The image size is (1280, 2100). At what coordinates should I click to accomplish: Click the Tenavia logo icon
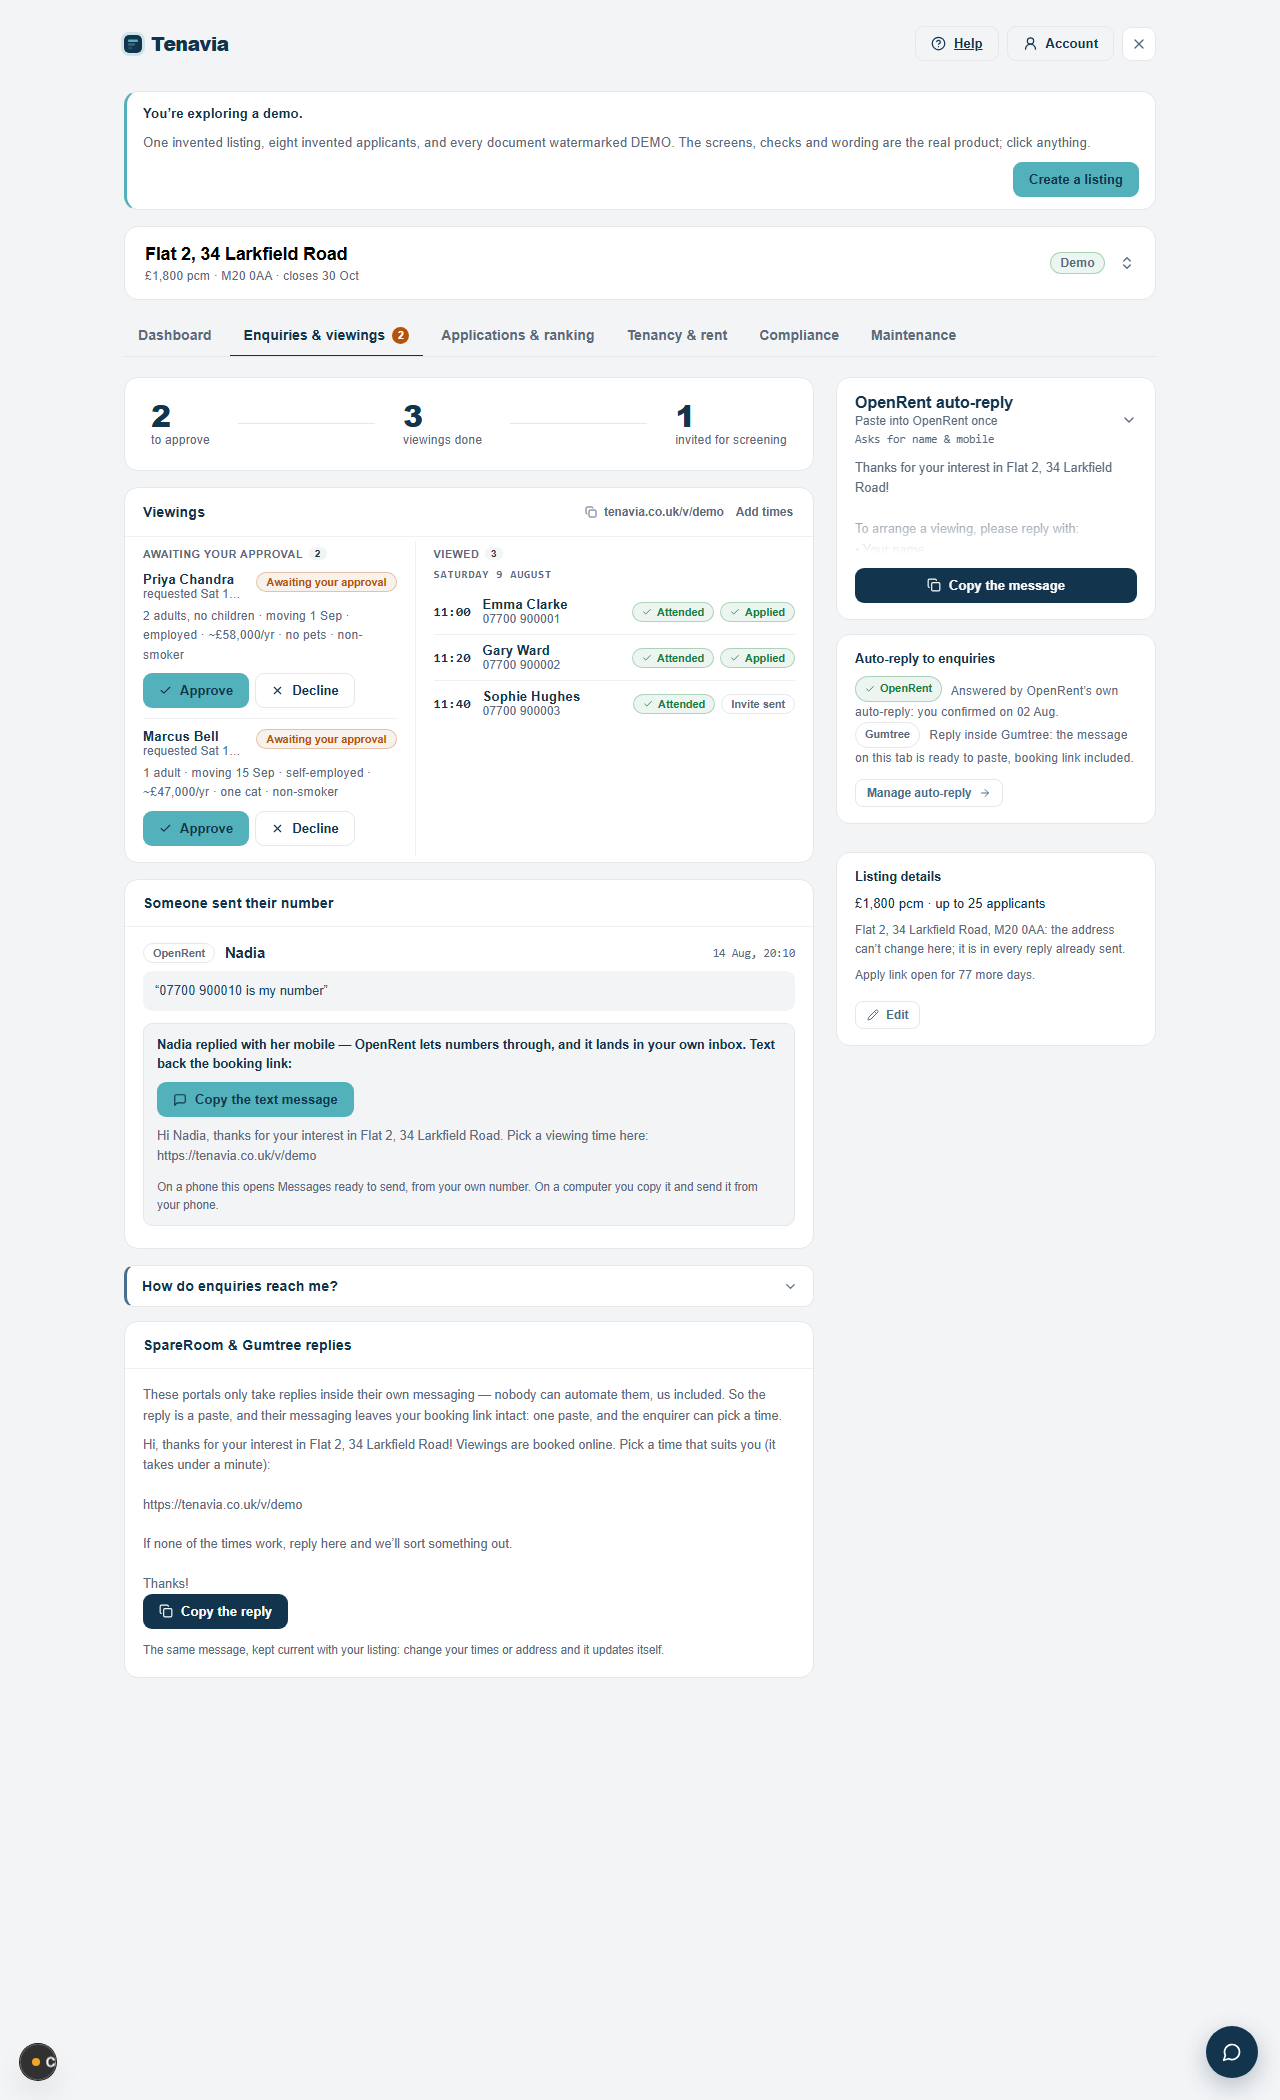tap(133, 44)
